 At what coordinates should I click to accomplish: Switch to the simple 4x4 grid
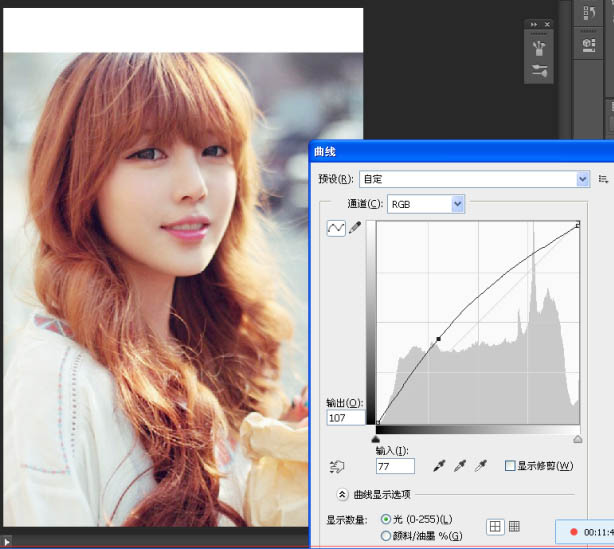pyautogui.click(x=495, y=526)
